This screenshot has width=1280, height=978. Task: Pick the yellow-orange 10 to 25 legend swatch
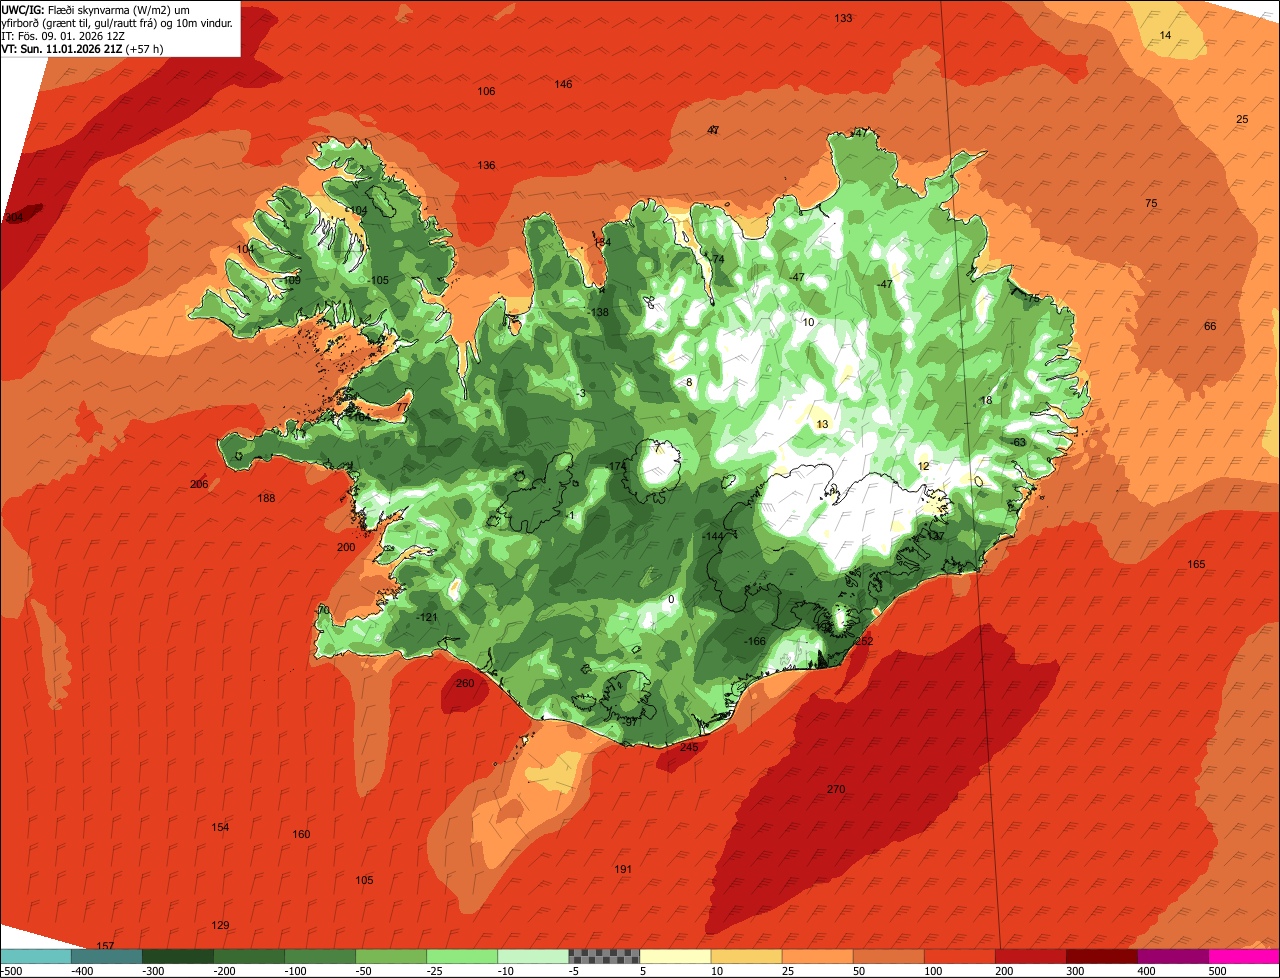(745, 956)
